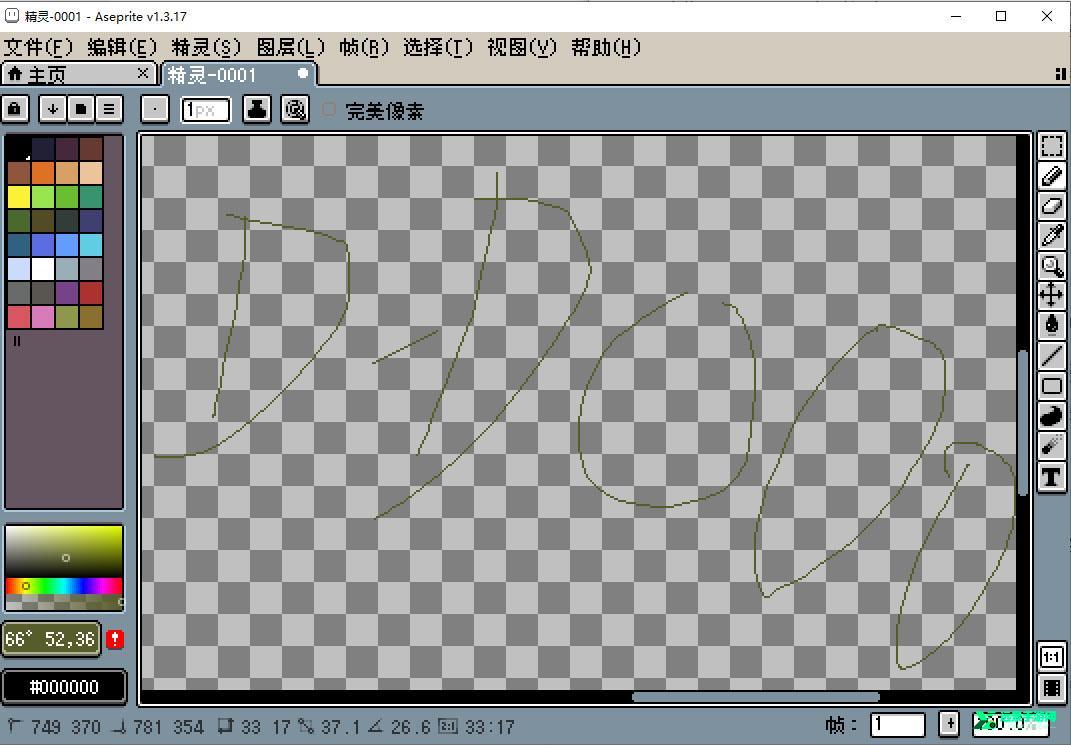Select the rectangular marquee tool
This screenshot has width=1071, height=745.
click(1052, 145)
